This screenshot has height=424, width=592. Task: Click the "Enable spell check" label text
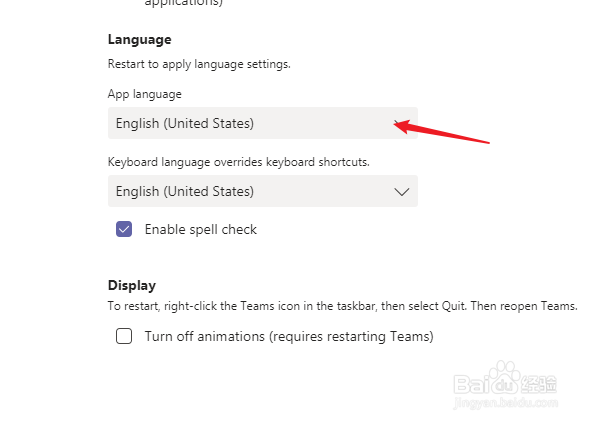(200, 230)
